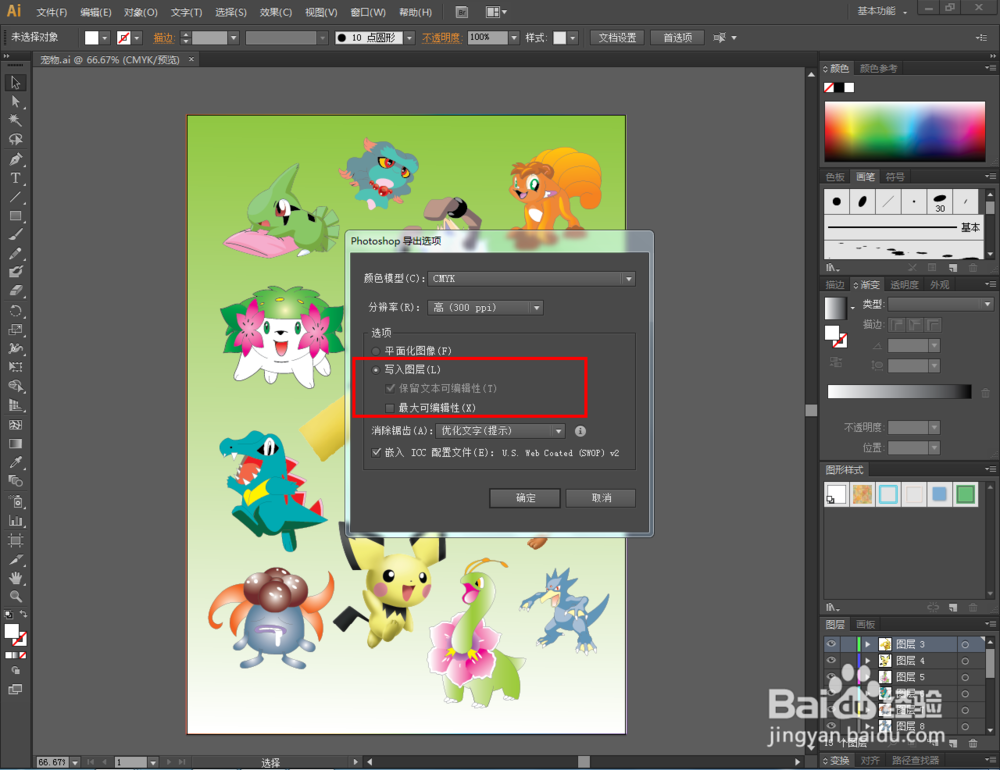Select the Lasso tool
Viewport: 1000px width, 770px height.
coord(15,139)
